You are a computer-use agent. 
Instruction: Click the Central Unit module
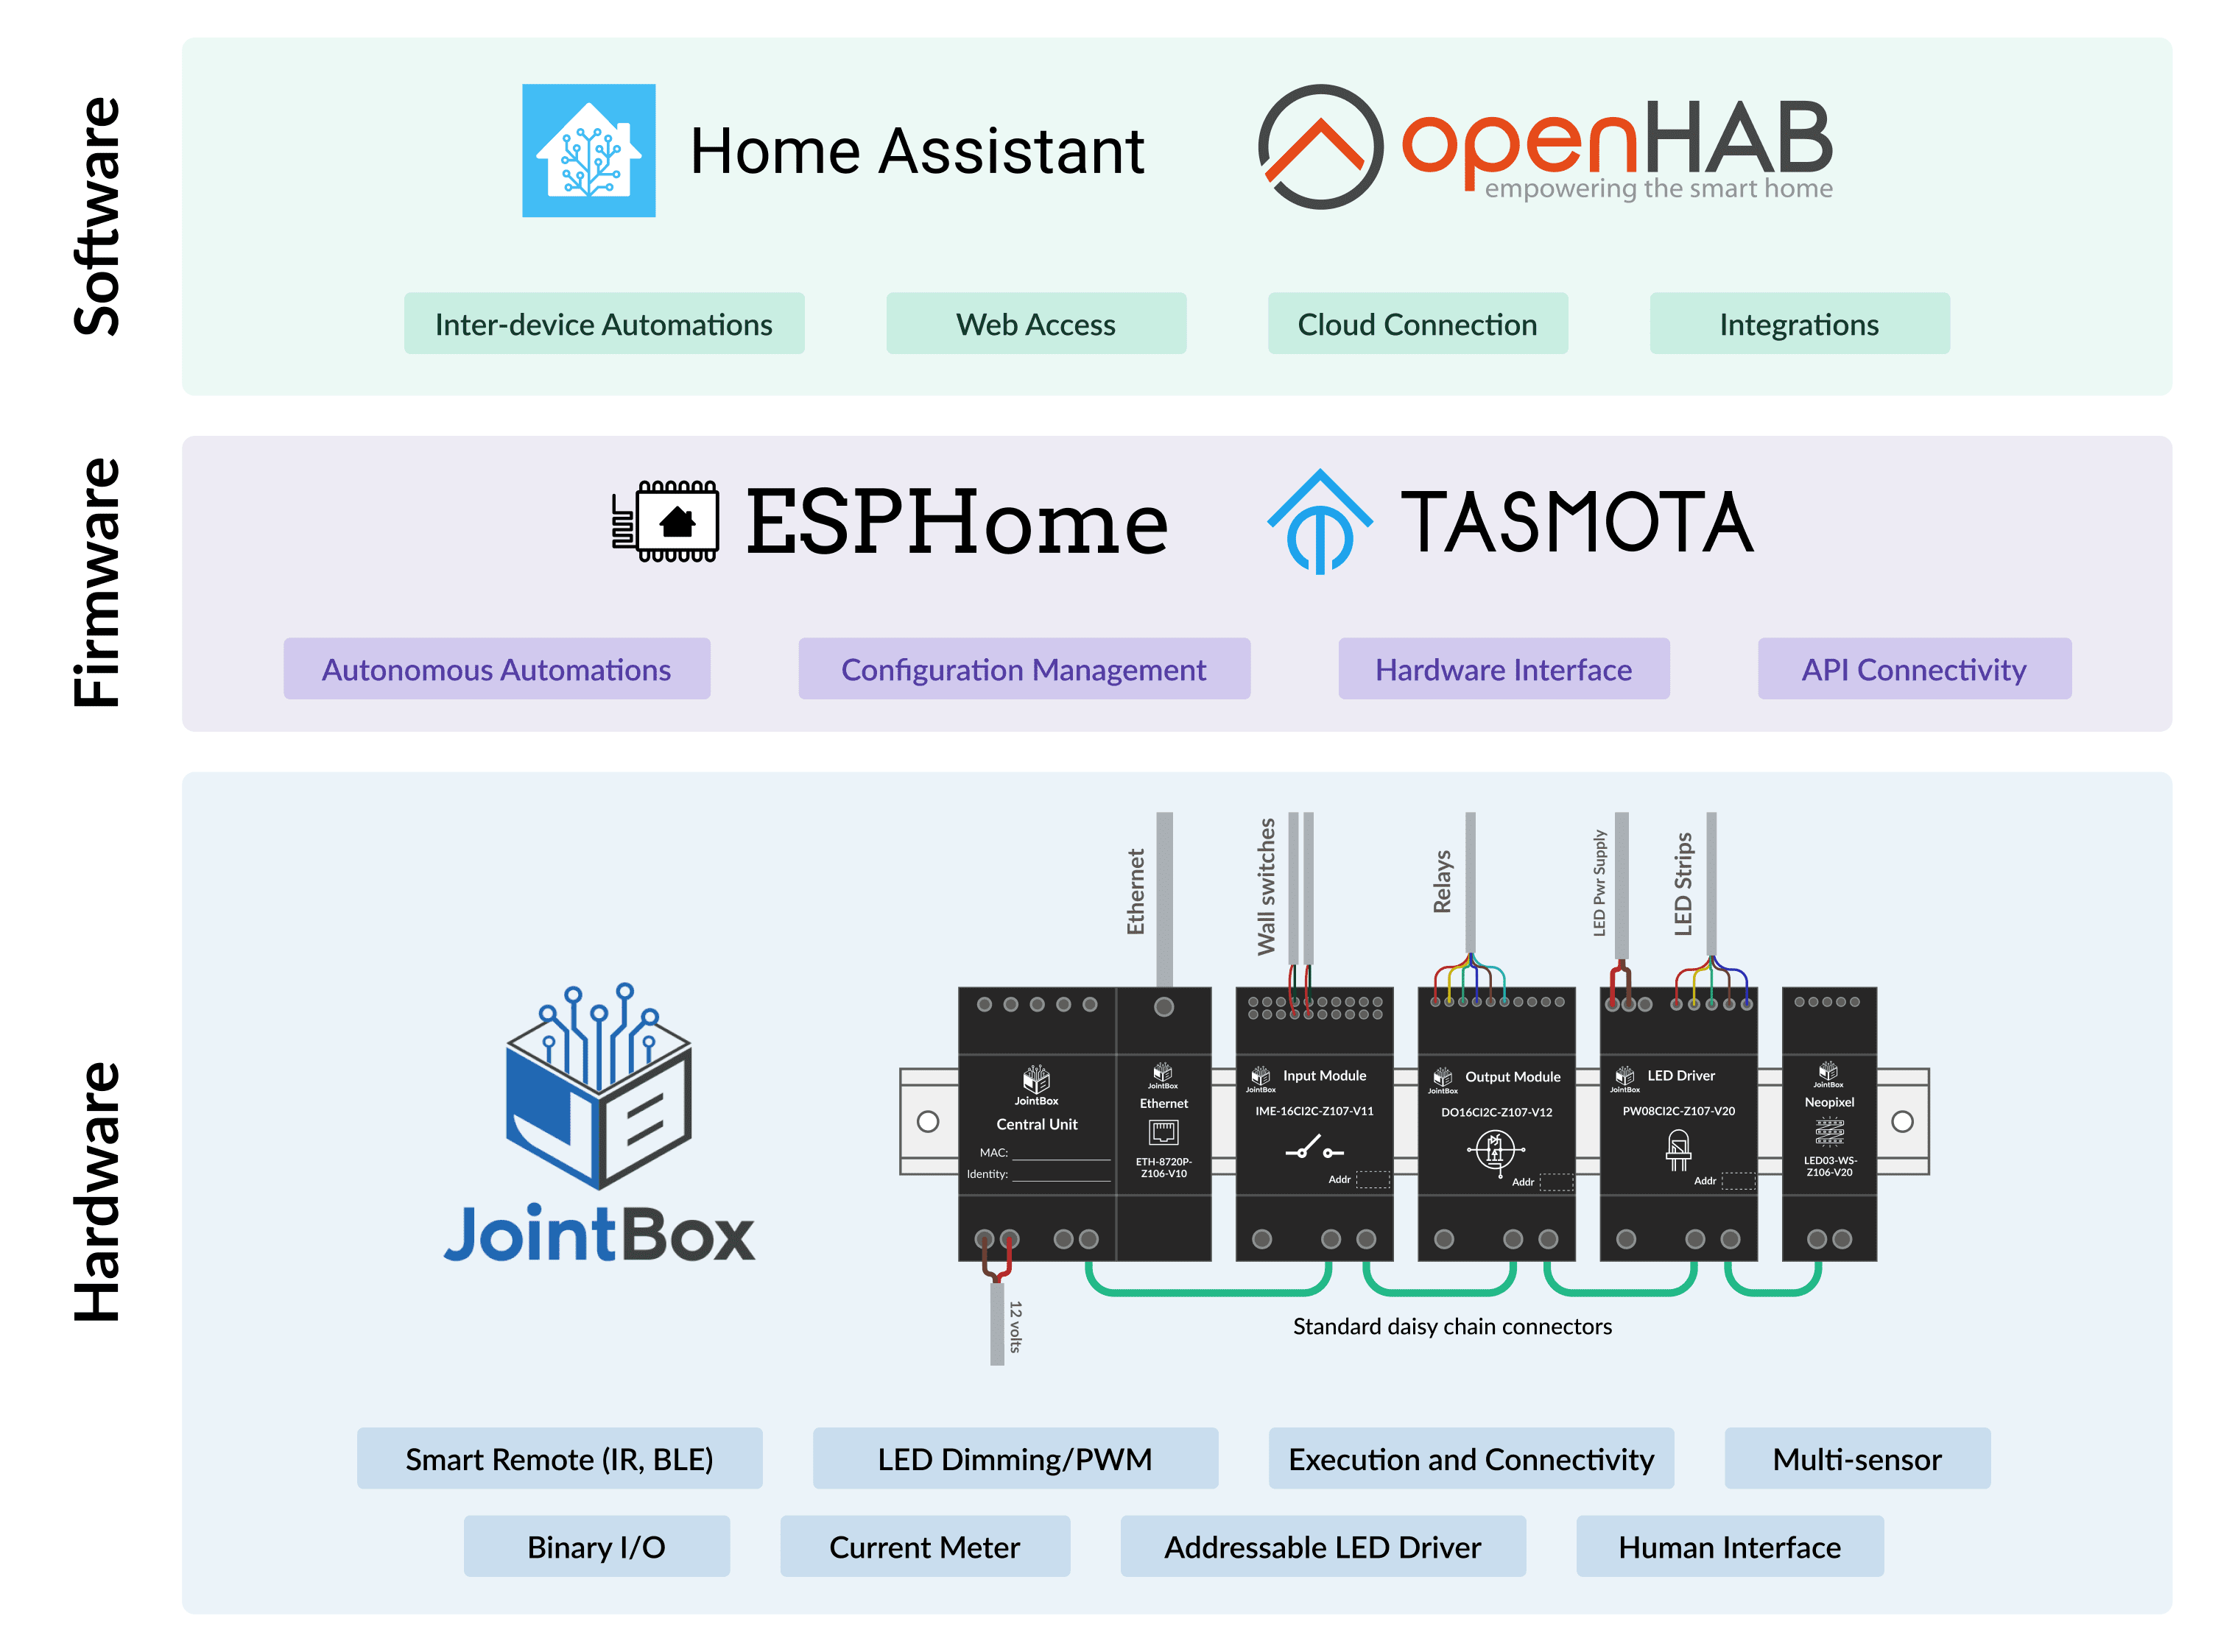[x=1036, y=1123]
